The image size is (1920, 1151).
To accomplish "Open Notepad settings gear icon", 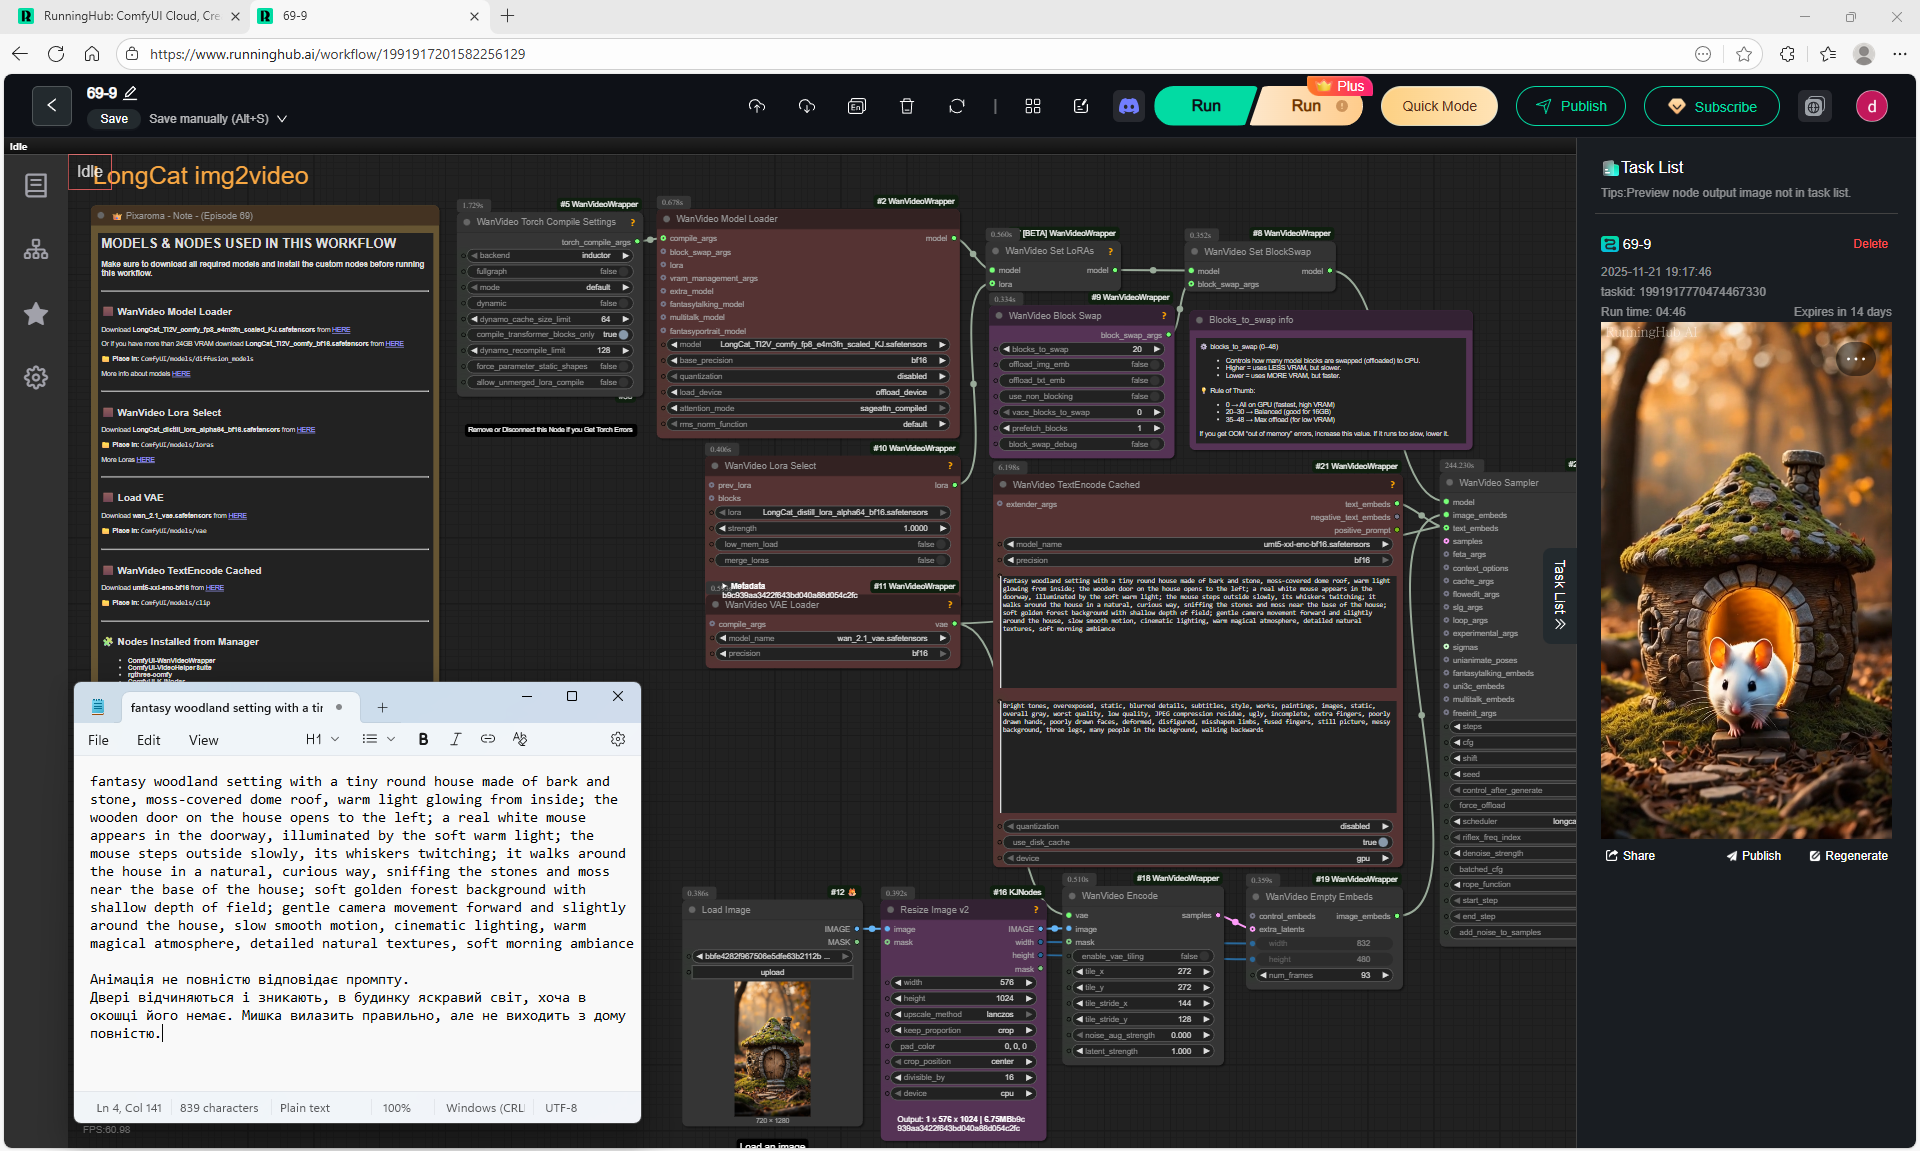I will (618, 739).
